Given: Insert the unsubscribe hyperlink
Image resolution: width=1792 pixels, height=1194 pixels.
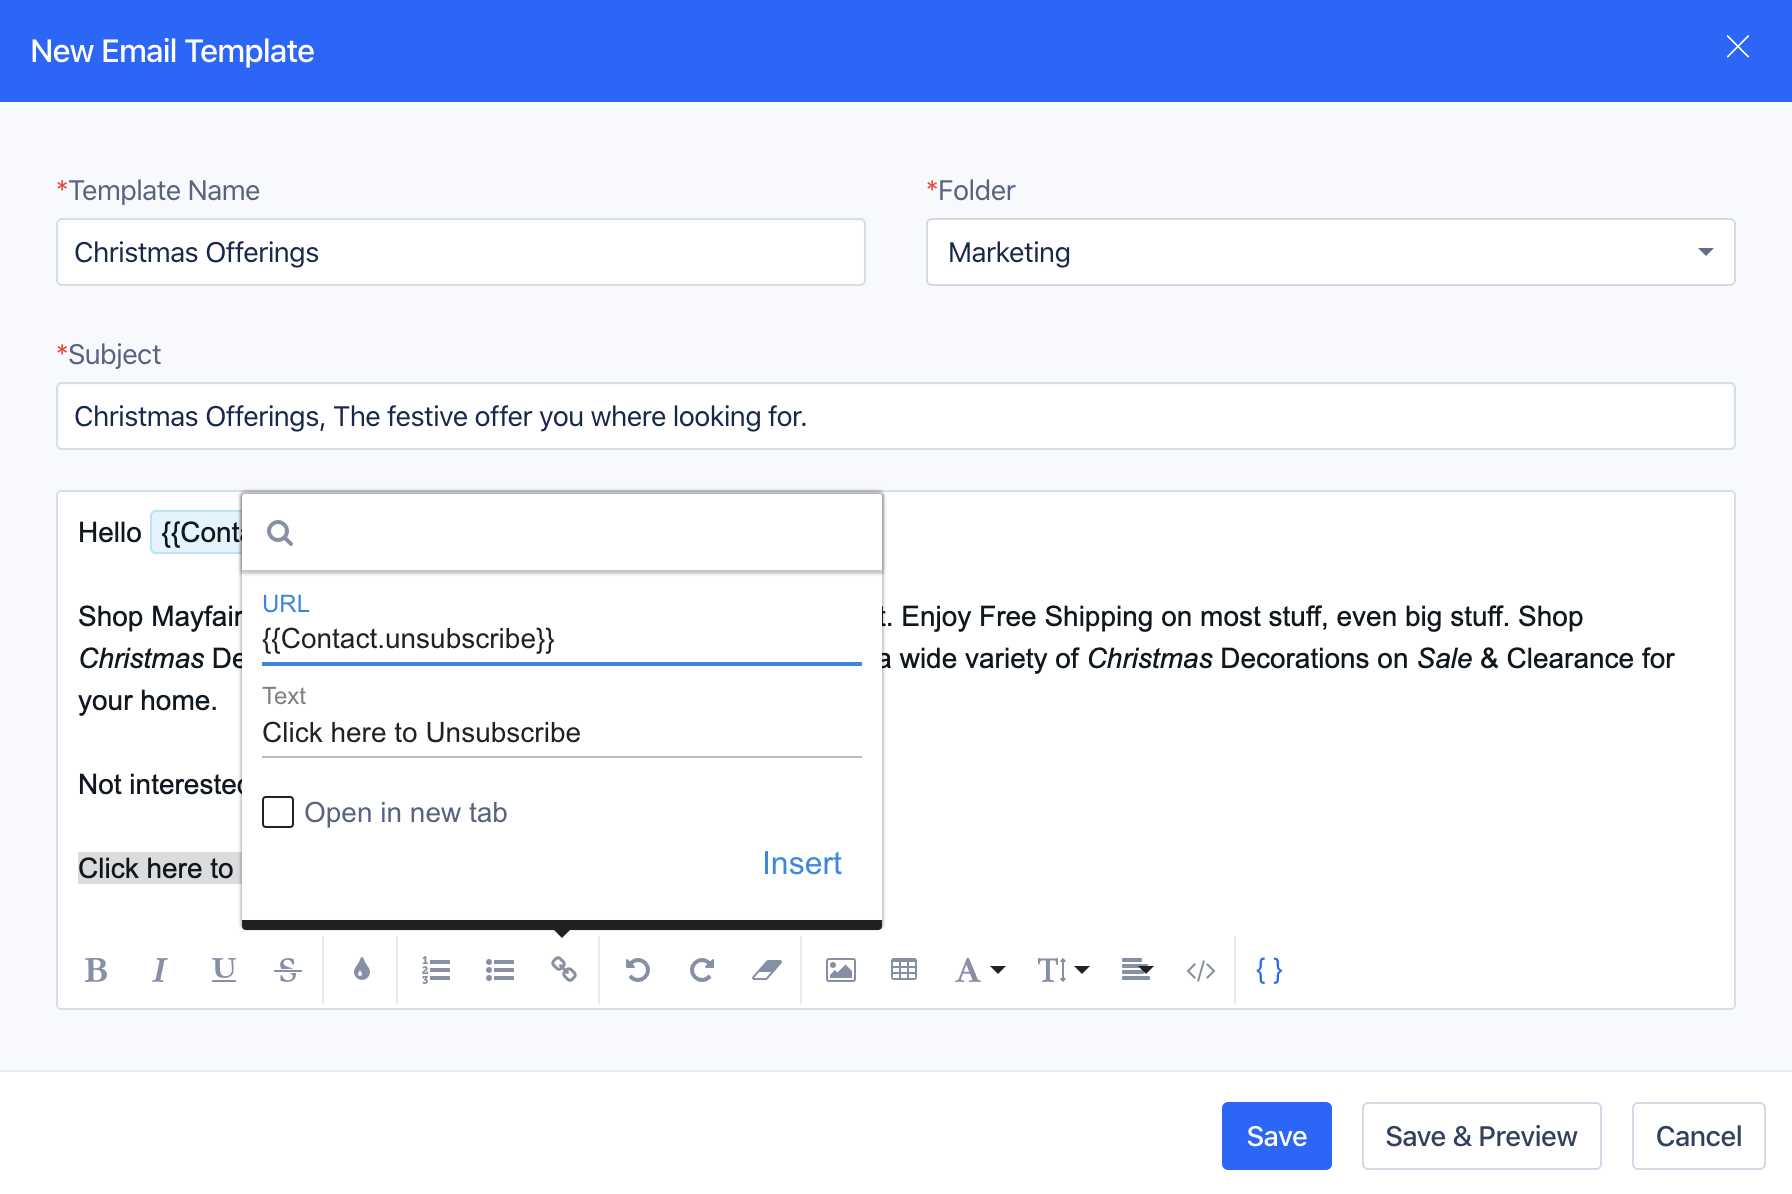Looking at the screenshot, I should coord(801,863).
